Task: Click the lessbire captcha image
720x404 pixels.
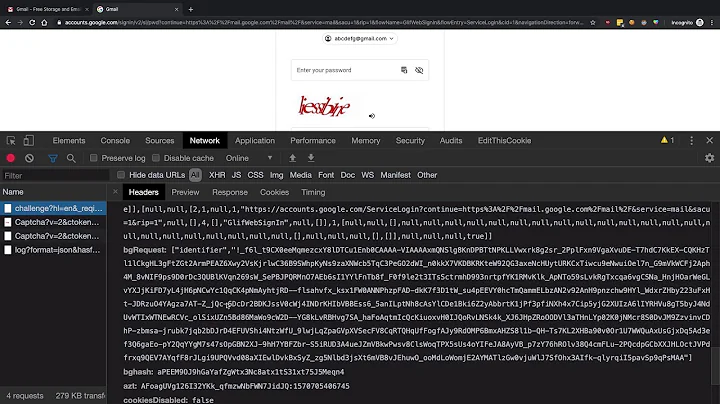Action: (324, 107)
